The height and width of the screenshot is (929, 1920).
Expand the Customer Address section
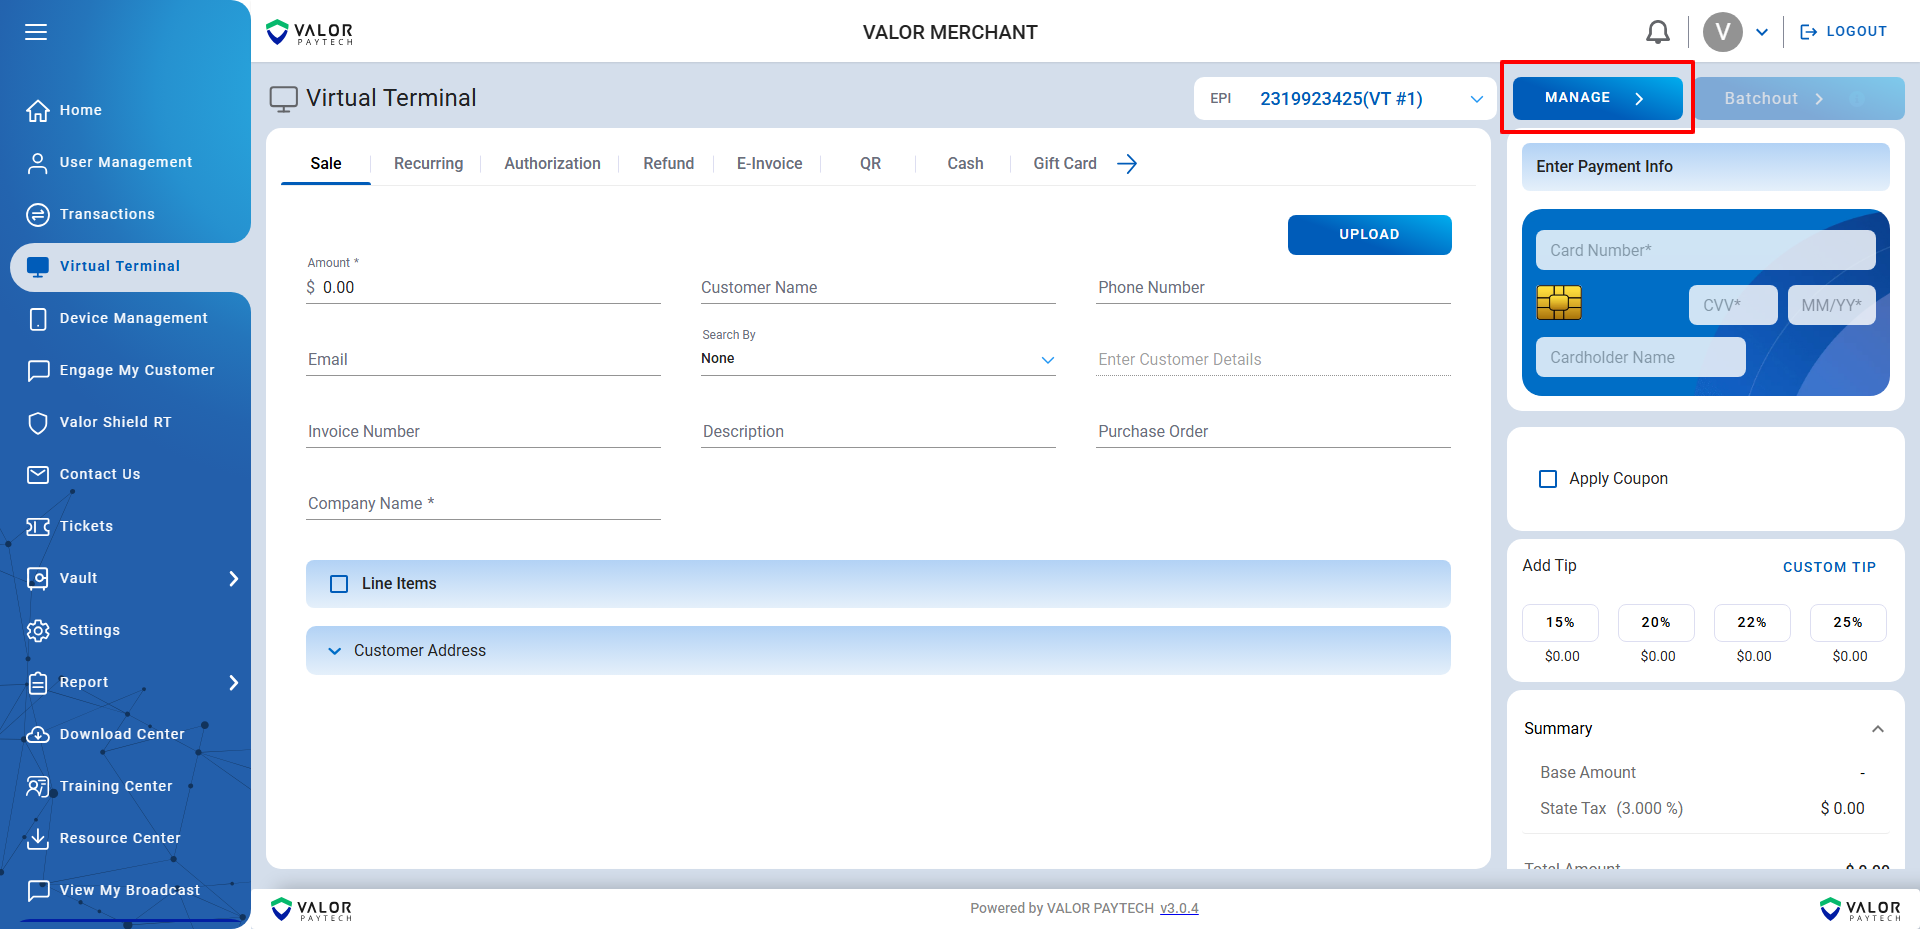coord(878,651)
